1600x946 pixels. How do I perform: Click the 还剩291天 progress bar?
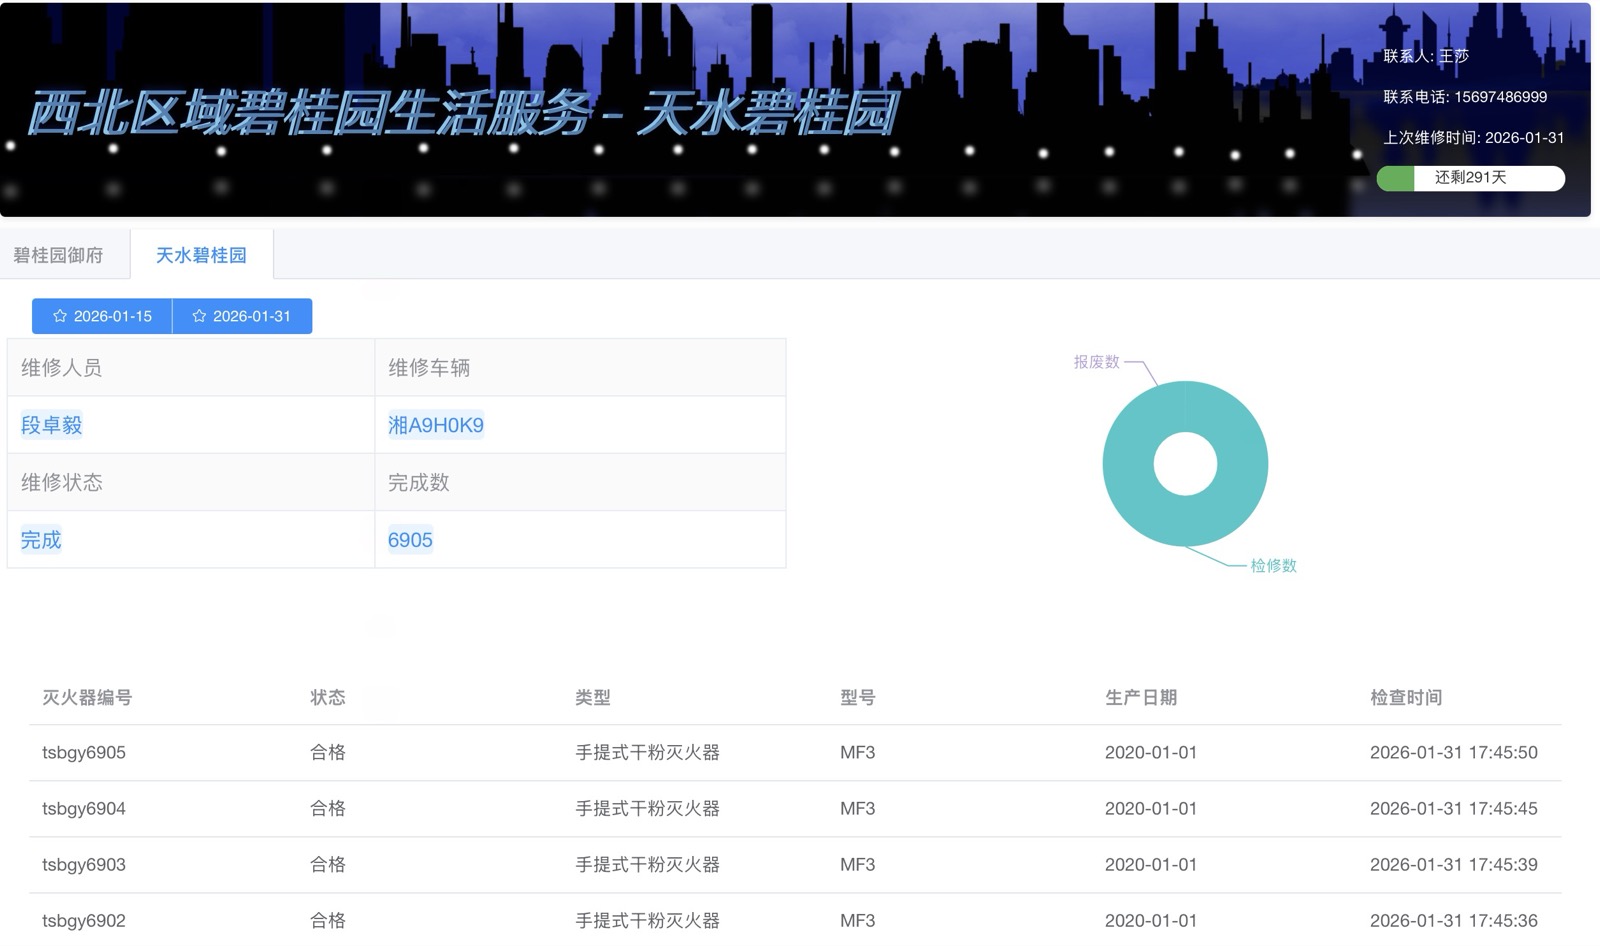[x=1470, y=178]
